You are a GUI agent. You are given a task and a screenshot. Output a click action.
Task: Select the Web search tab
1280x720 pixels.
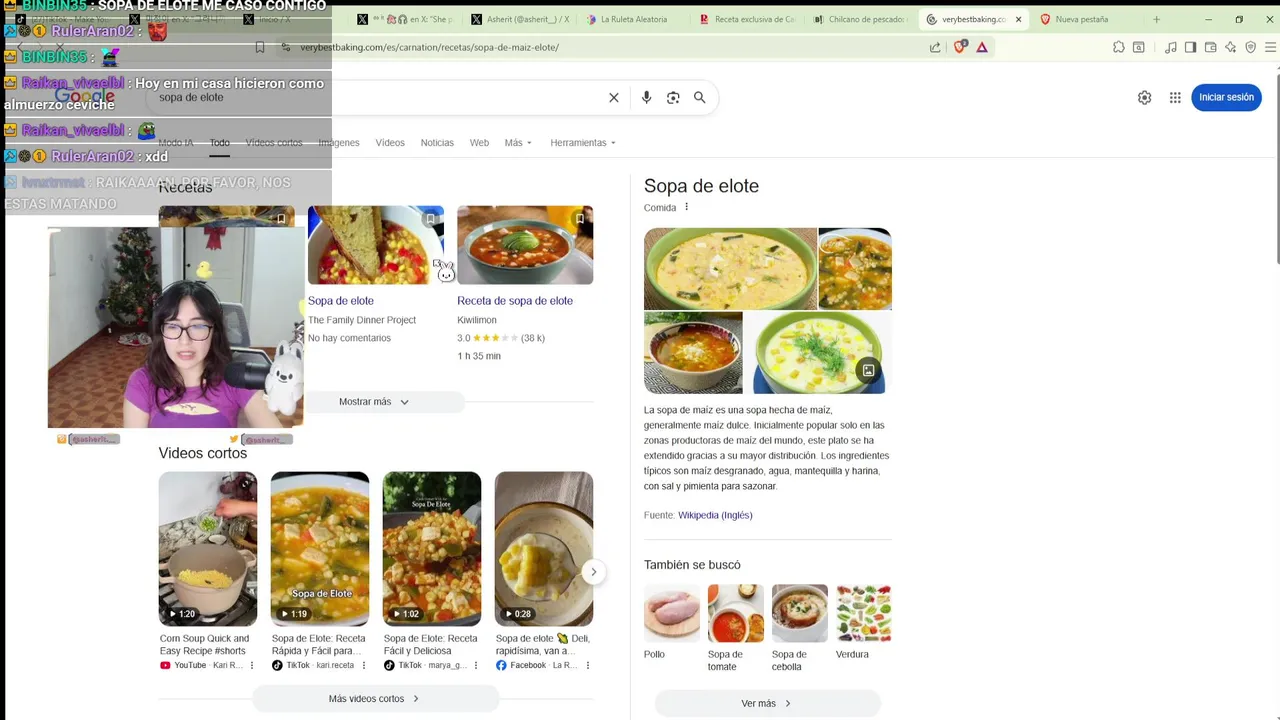(479, 143)
